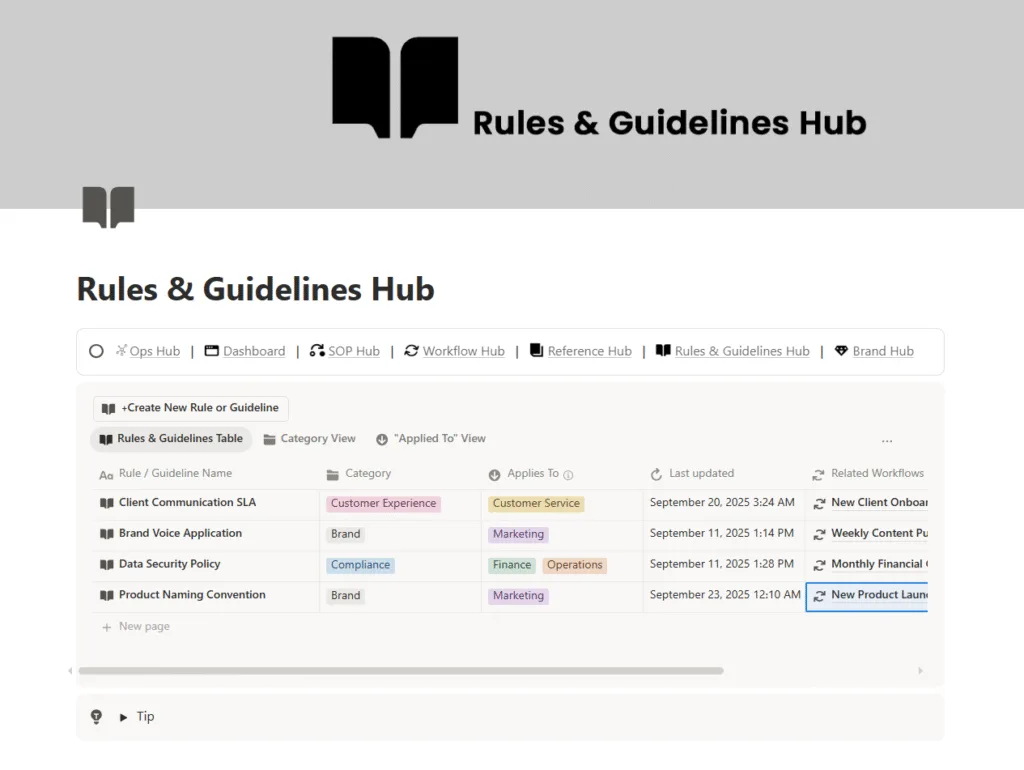Expand the Tip toggle triangle
1024x770 pixels.
click(x=124, y=717)
